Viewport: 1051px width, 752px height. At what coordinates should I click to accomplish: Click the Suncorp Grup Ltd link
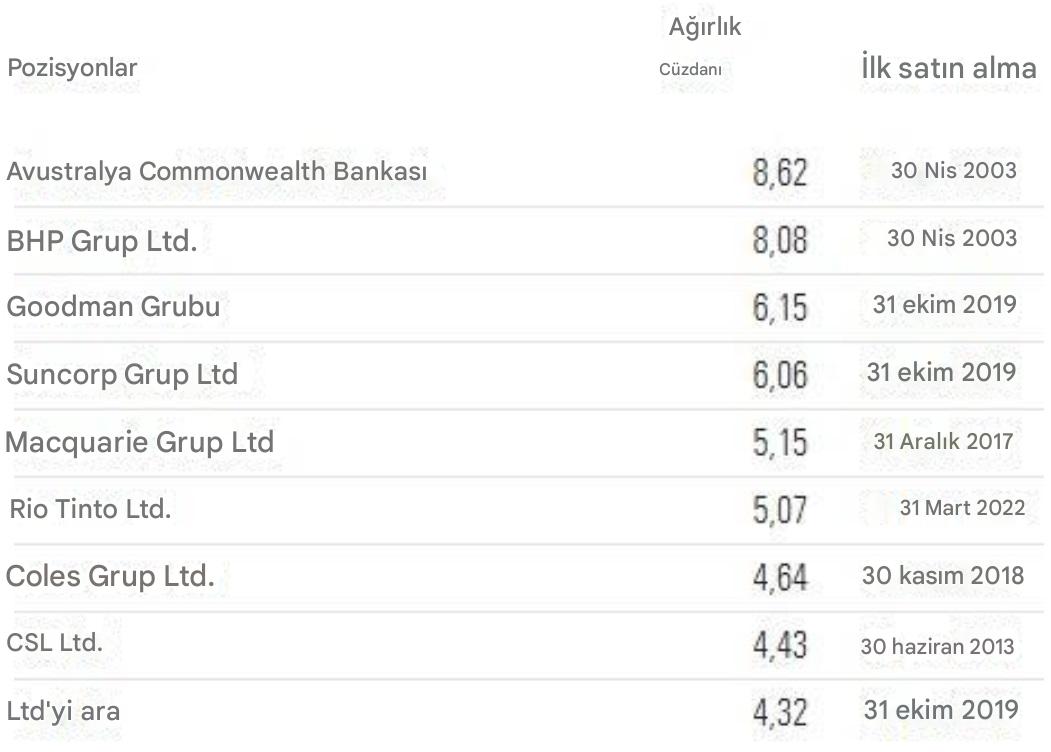[x=122, y=374]
